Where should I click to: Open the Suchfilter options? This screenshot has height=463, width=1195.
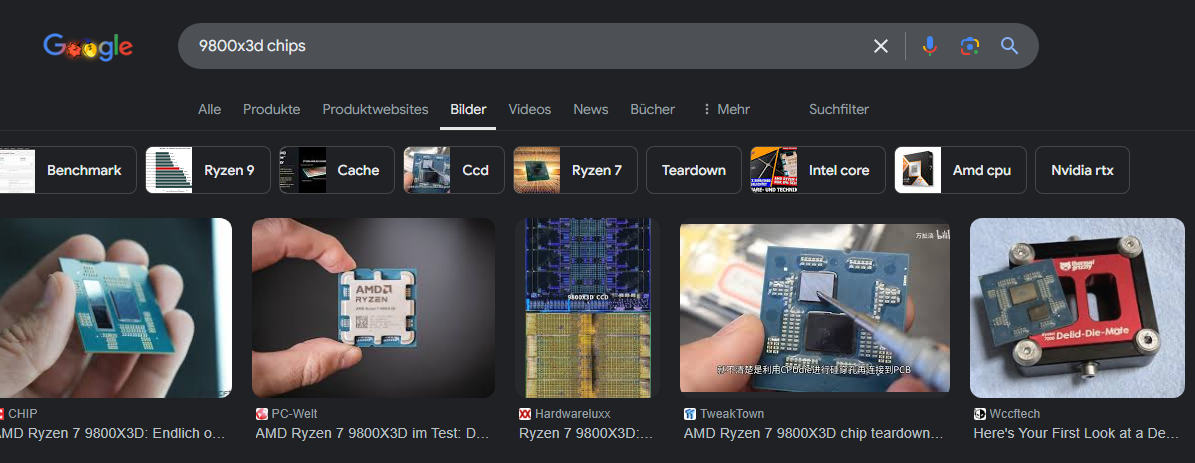point(838,110)
